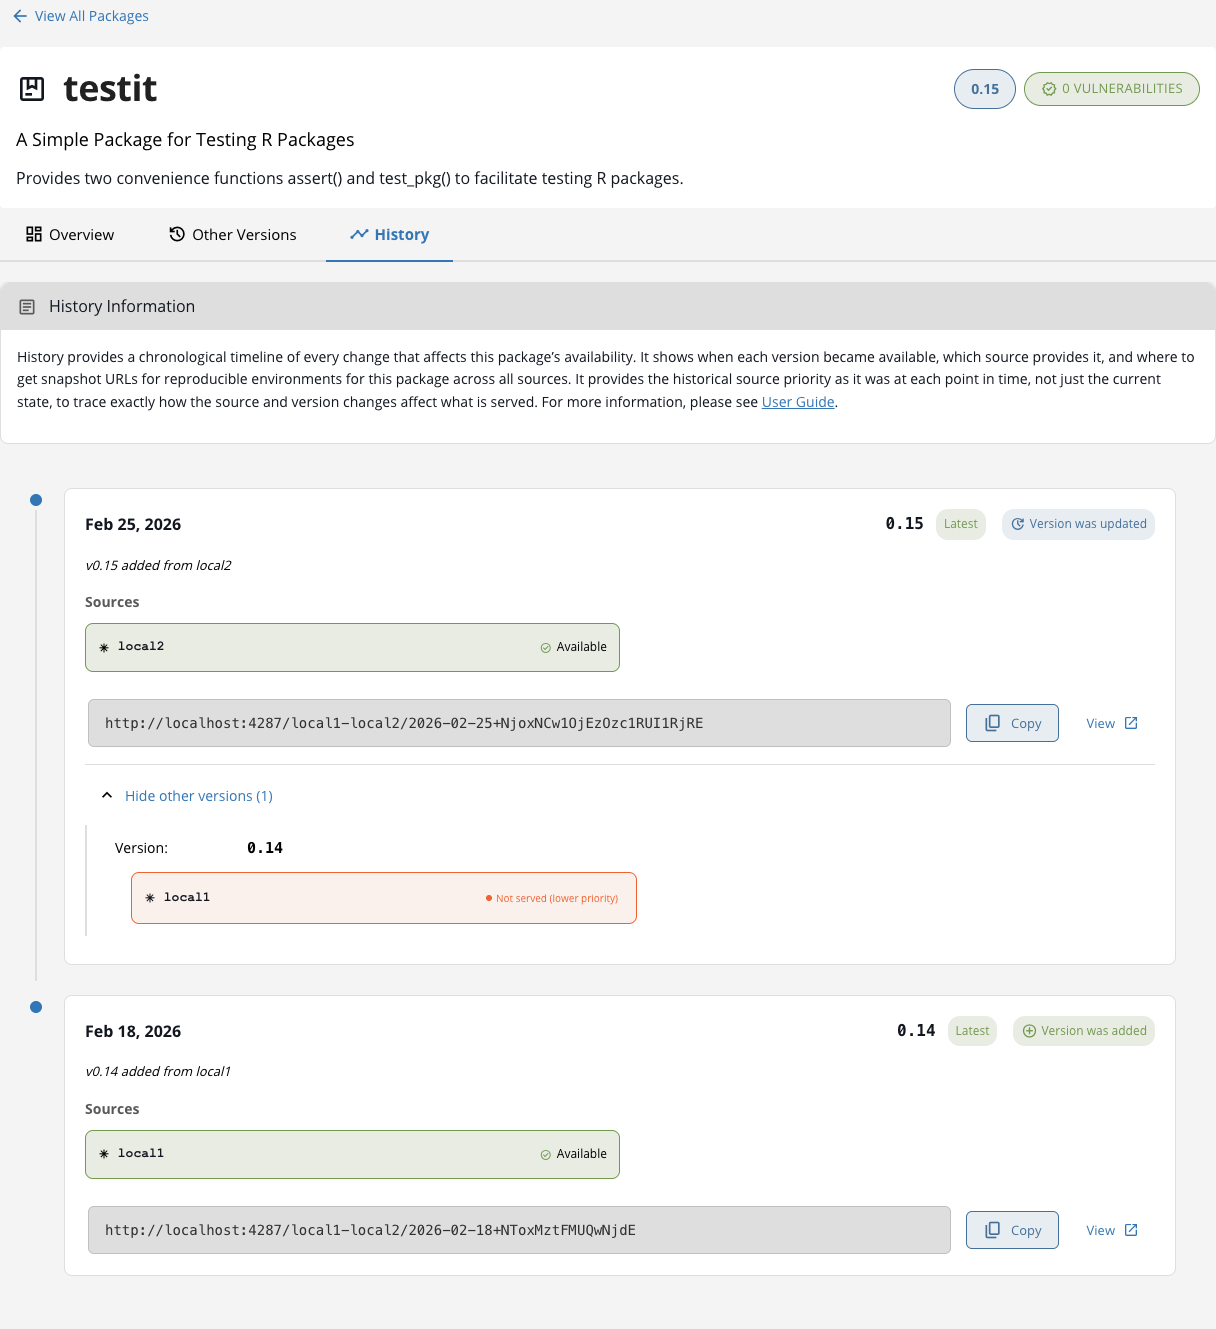Go back via View All Packages link
The image size is (1216, 1329).
[91, 16]
